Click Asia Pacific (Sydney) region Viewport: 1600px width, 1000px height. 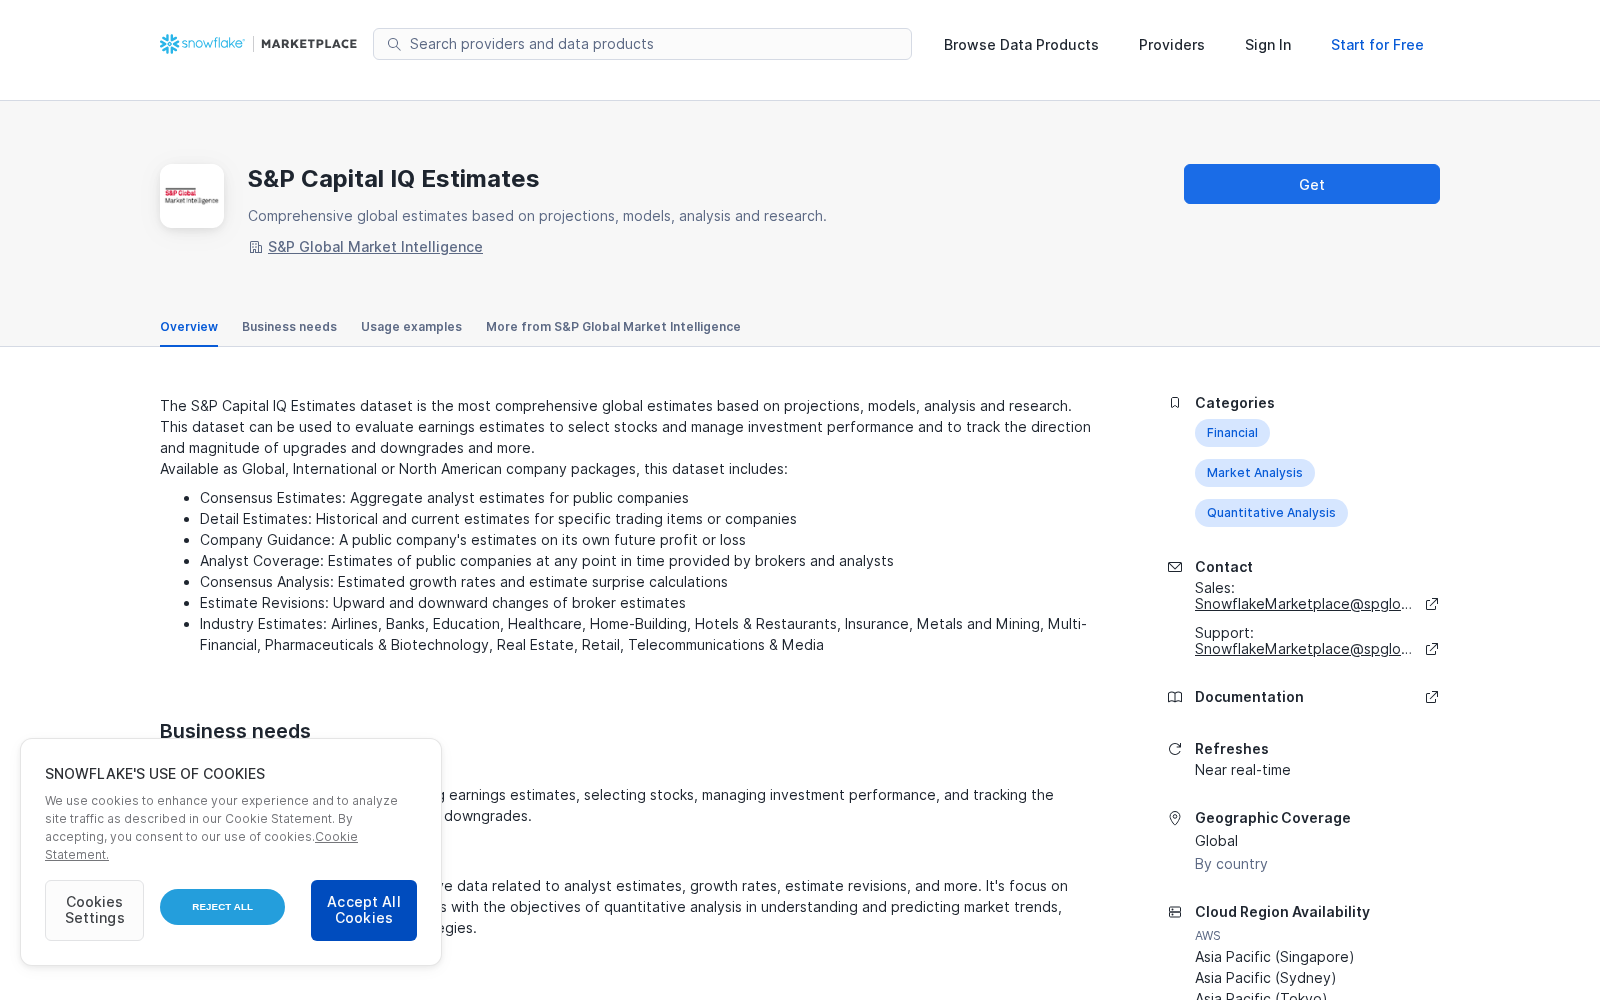1266,978
